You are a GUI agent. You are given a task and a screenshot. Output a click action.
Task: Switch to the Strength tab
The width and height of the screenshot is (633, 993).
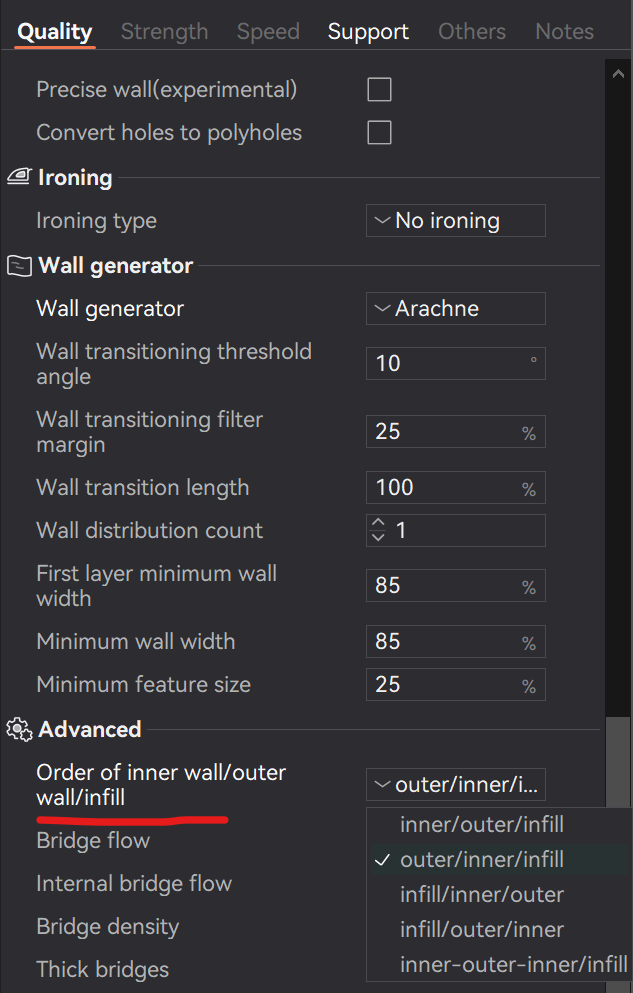click(x=165, y=31)
